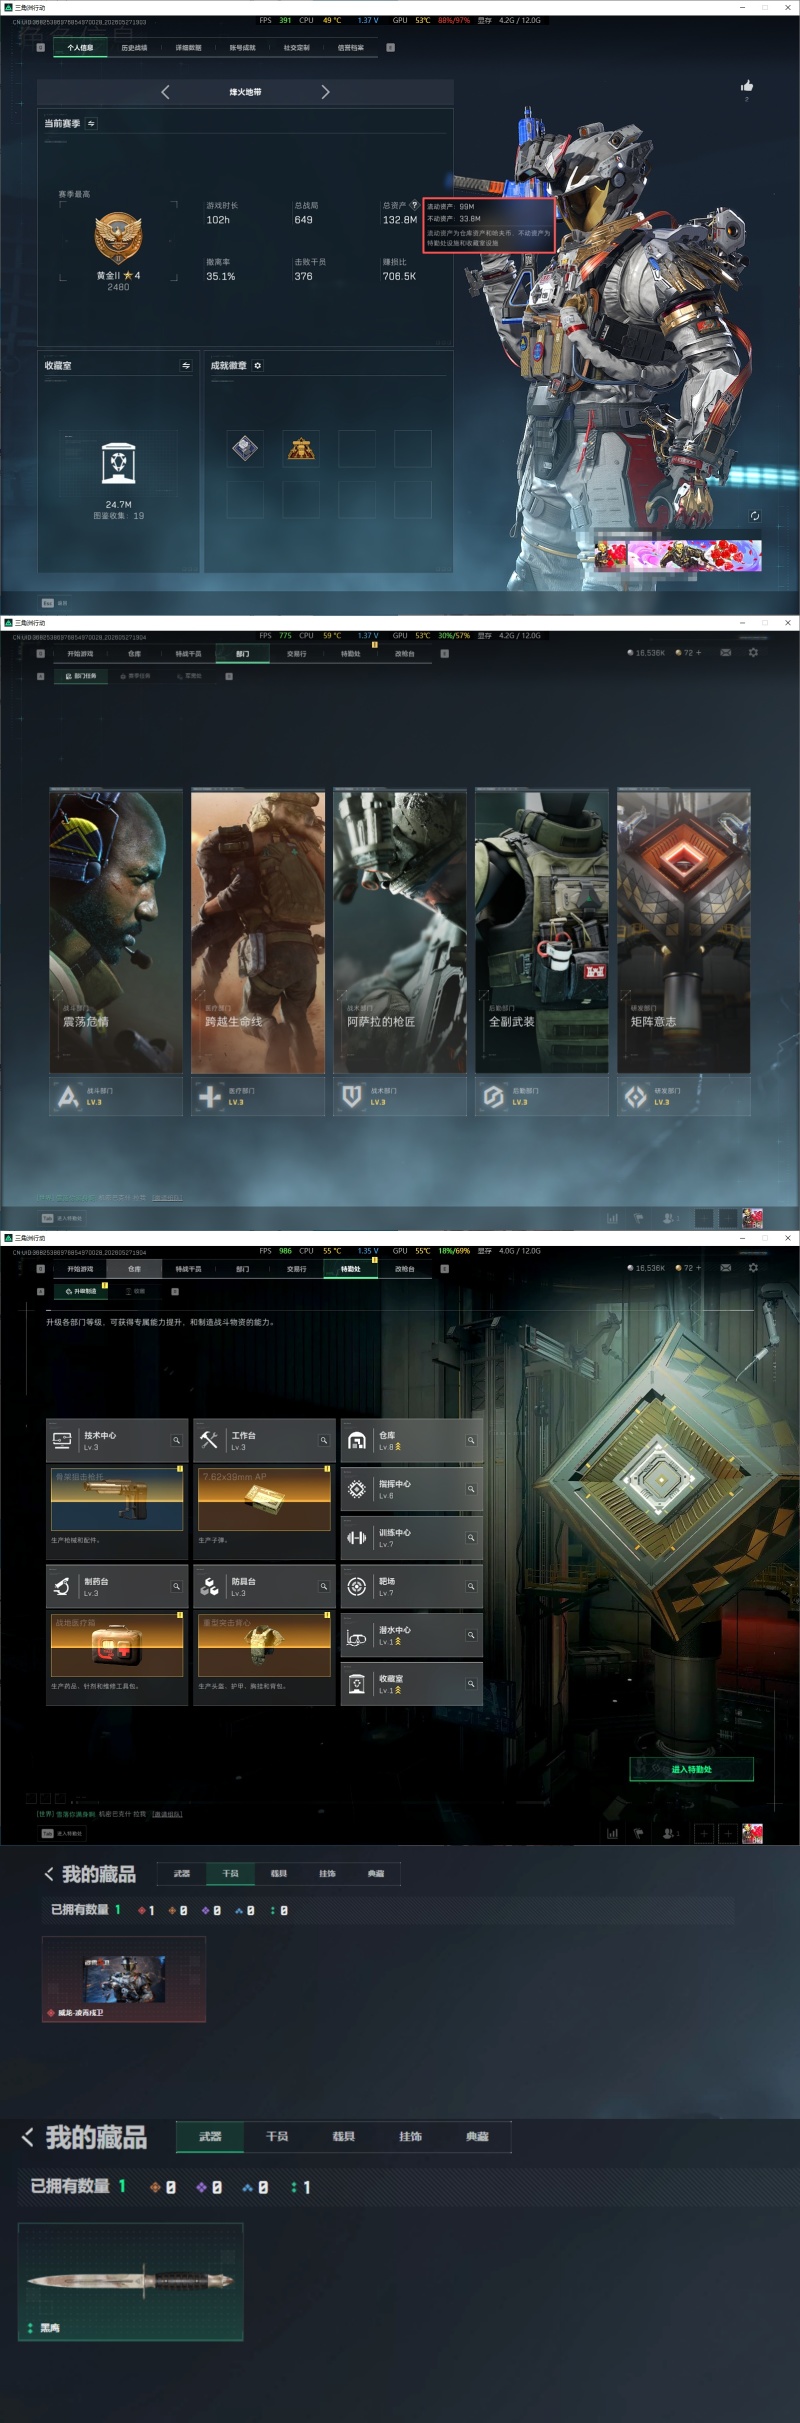Open the 仓库 Lv 8 facility row
Viewport: 800px width, 2423px height.
[411, 1441]
